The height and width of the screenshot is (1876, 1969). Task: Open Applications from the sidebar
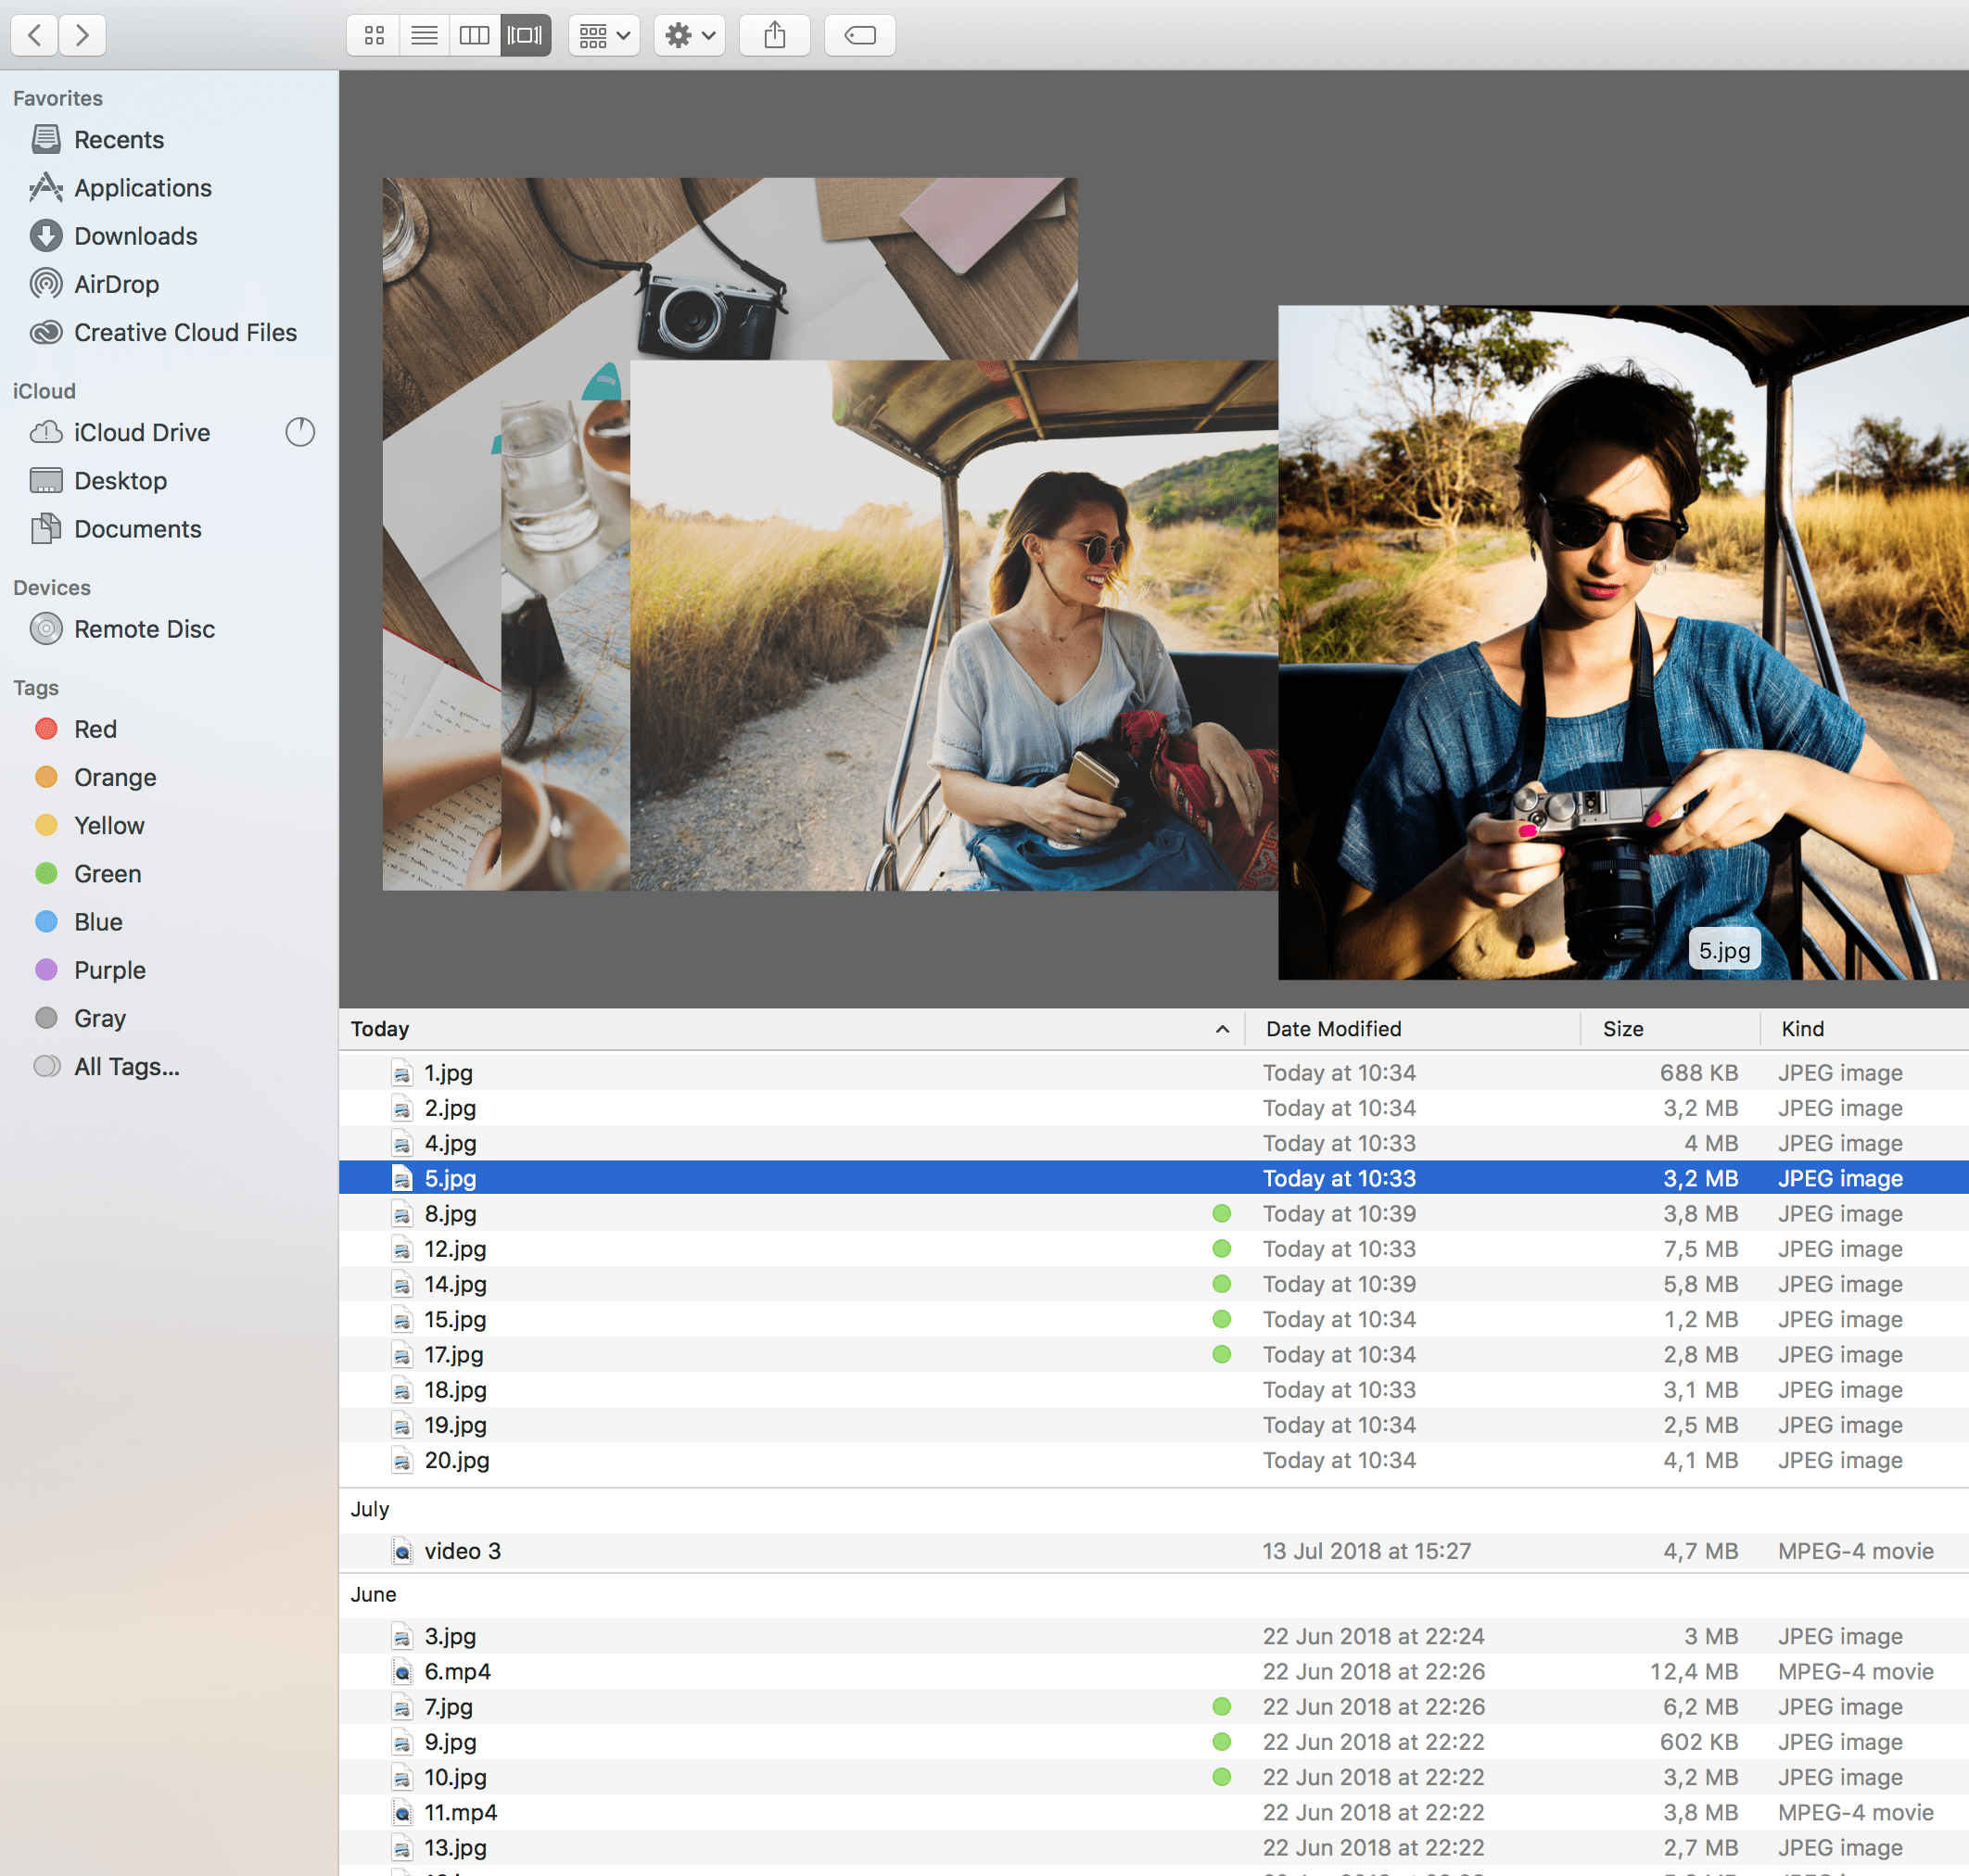coord(143,188)
